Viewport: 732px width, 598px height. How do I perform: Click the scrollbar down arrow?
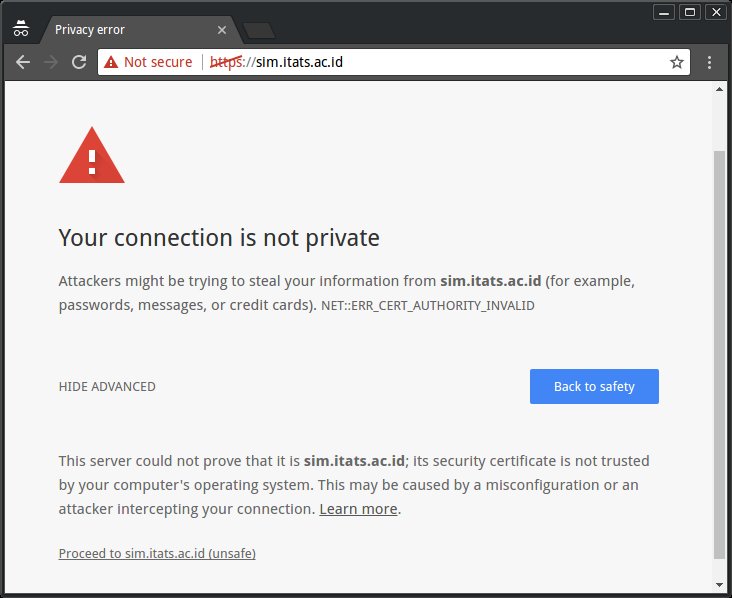(x=719, y=584)
